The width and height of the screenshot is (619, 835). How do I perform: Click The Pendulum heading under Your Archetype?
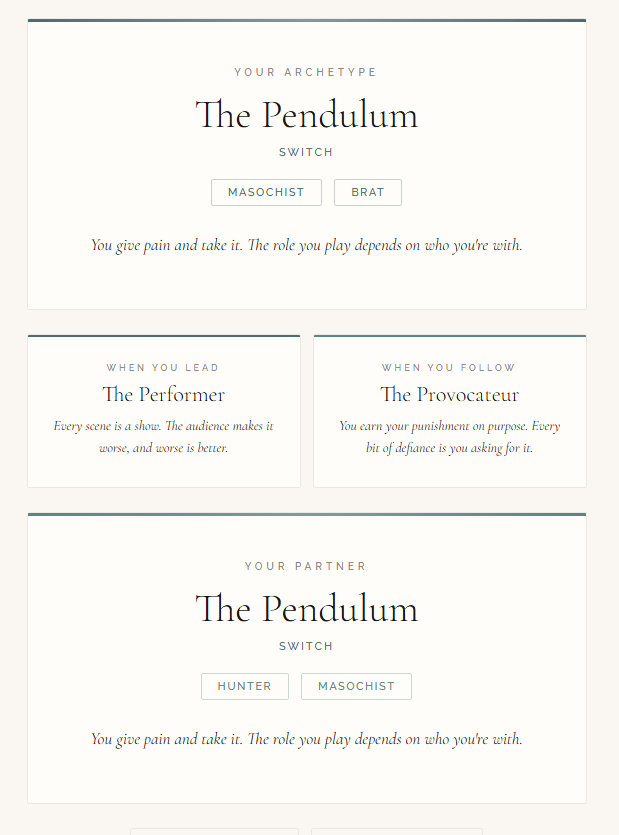(x=306, y=115)
